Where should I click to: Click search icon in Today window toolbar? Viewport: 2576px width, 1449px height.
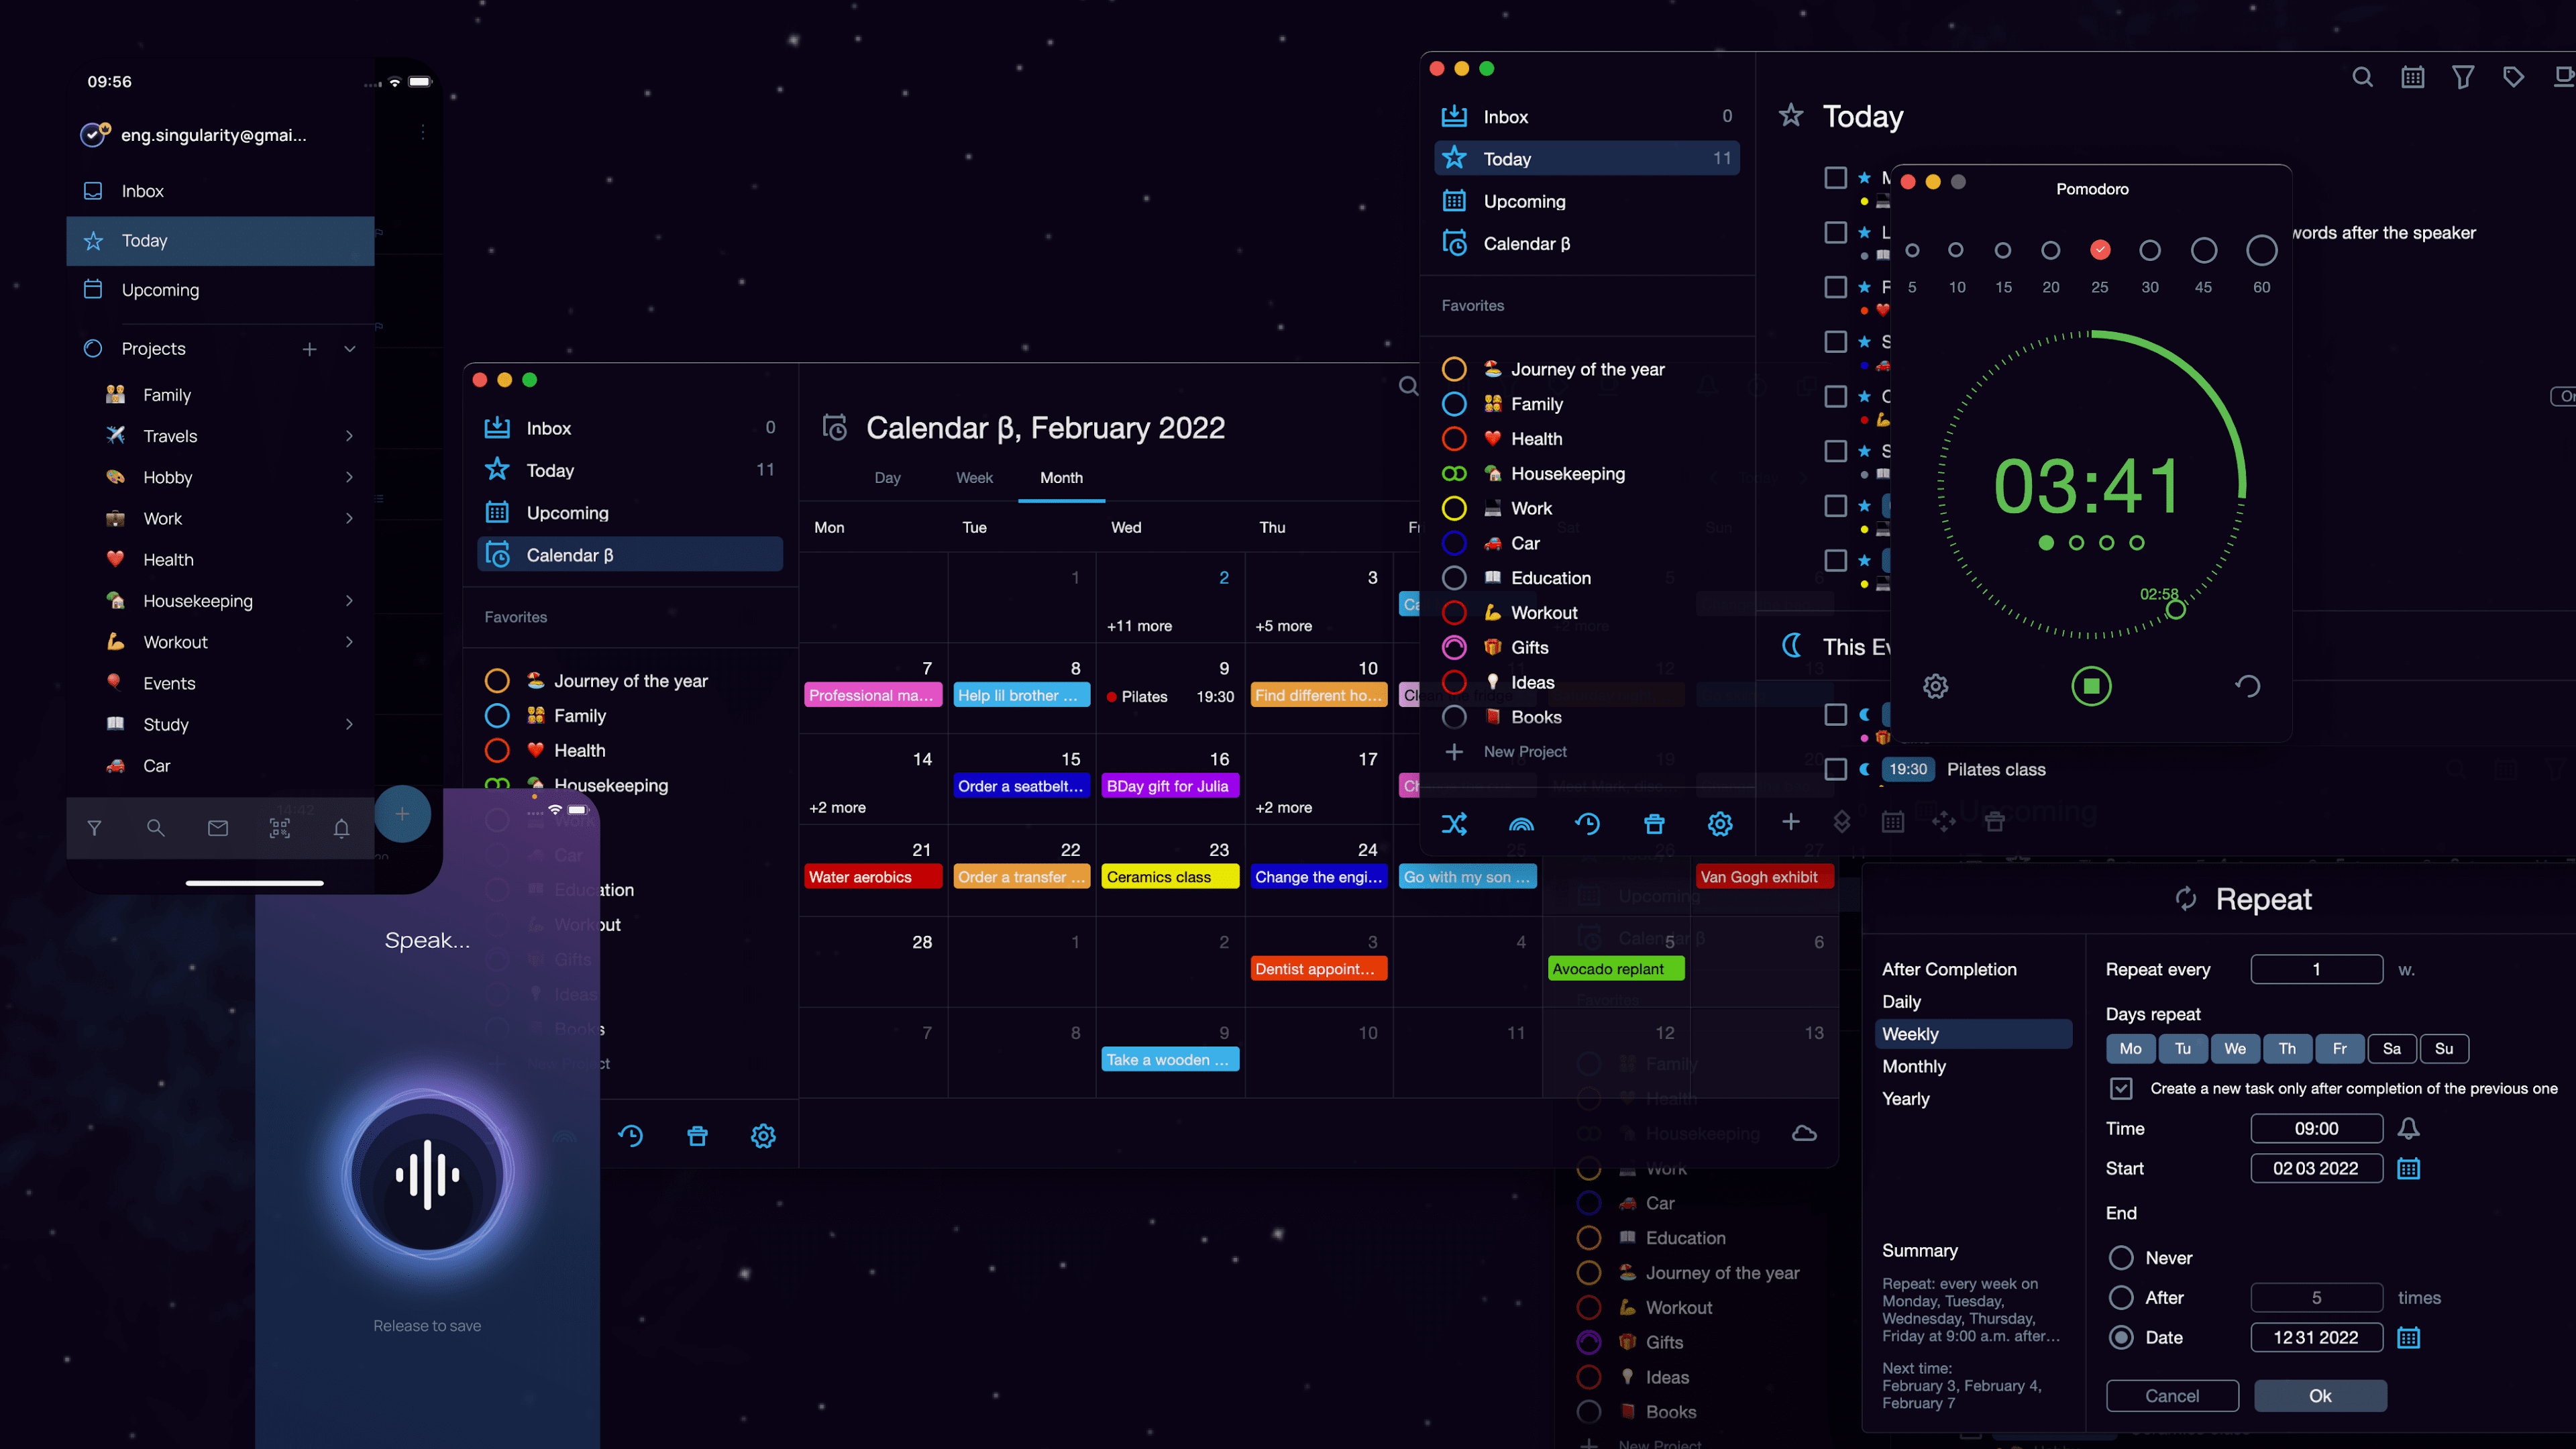(x=2362, y=77)
